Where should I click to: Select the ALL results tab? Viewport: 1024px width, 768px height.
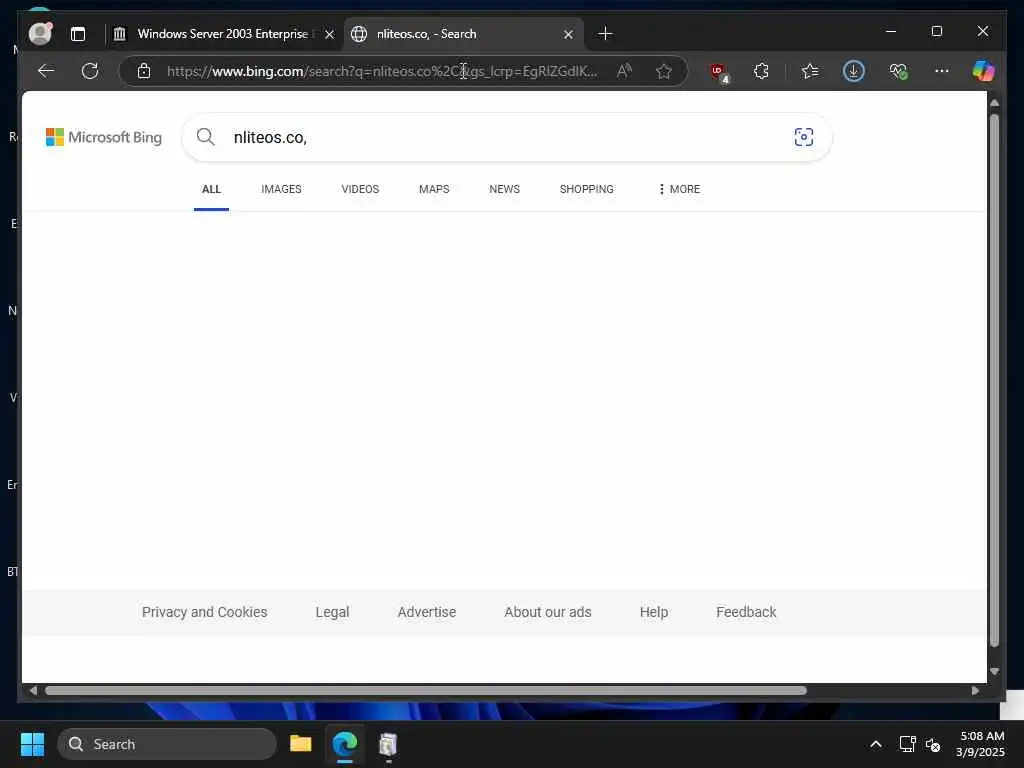coord(211,189)
